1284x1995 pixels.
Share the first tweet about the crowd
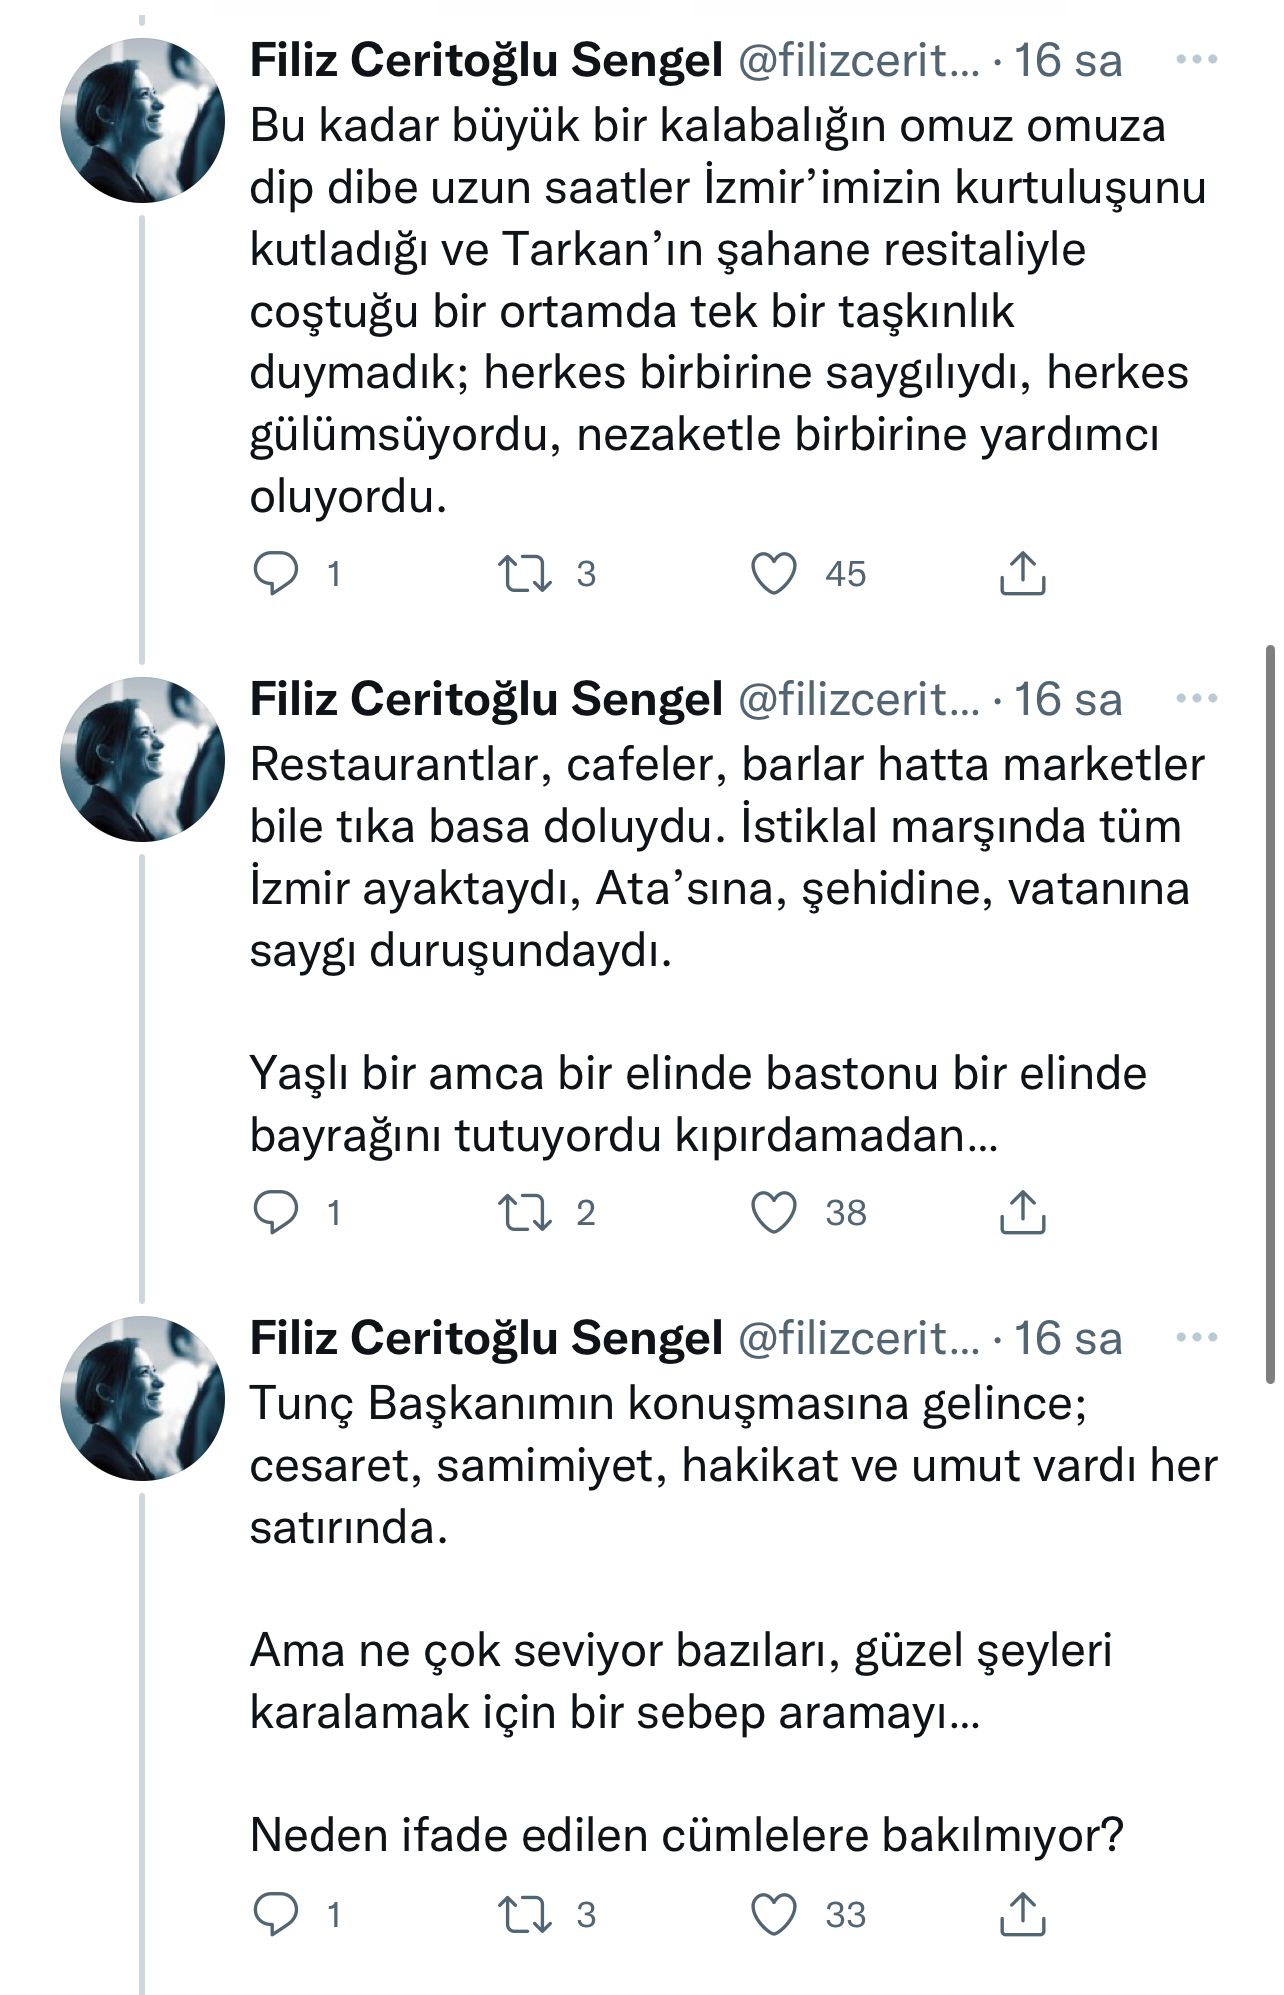coord(1022,573)
